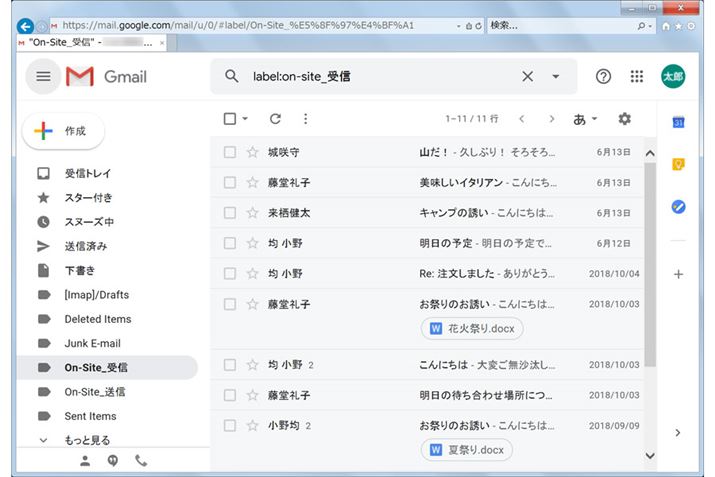This screenshot has width=715, height=477.
Task: Tick the checkbox for 来栖健太's email
Action: 230,213
